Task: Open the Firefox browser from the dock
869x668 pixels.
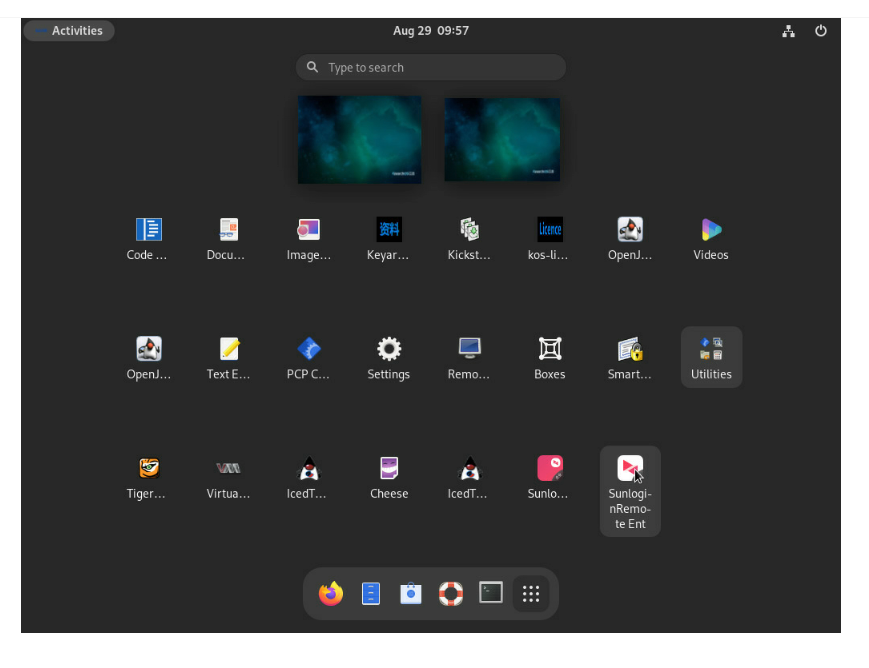Action: [331, 594]
